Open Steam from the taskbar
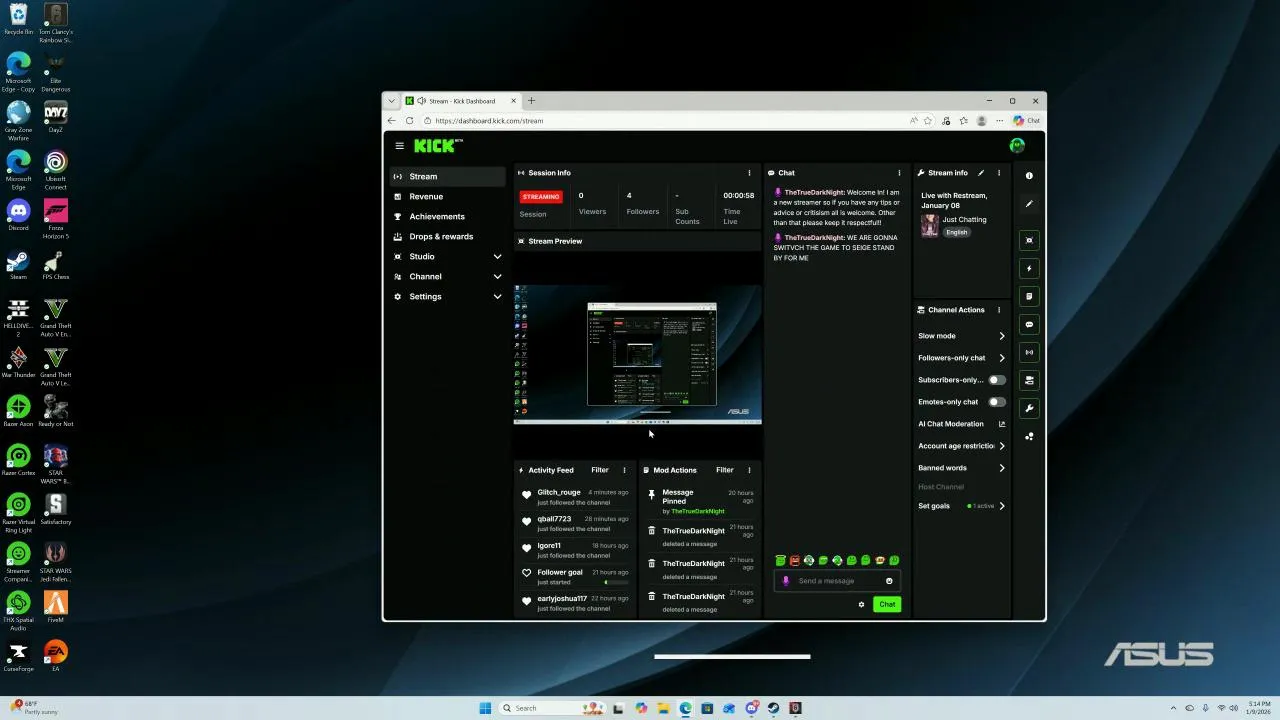 coord(773,708)
